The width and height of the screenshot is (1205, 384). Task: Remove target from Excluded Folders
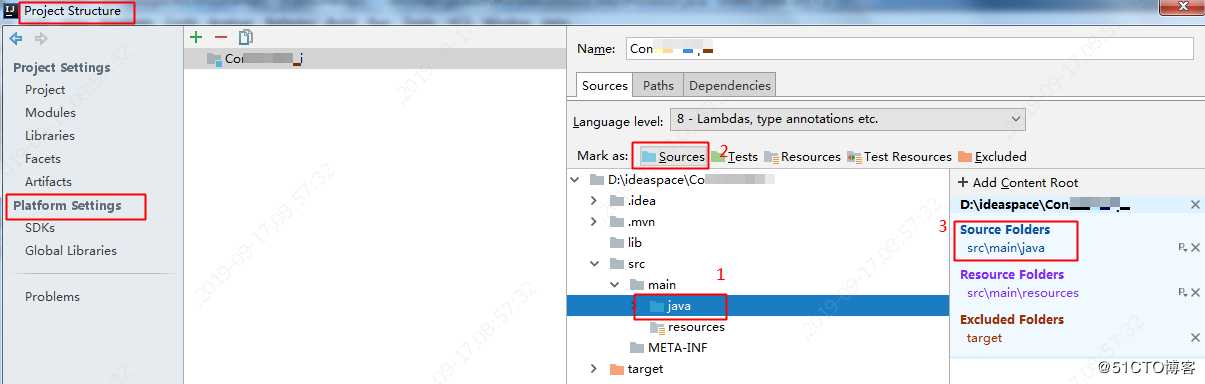1195,338
